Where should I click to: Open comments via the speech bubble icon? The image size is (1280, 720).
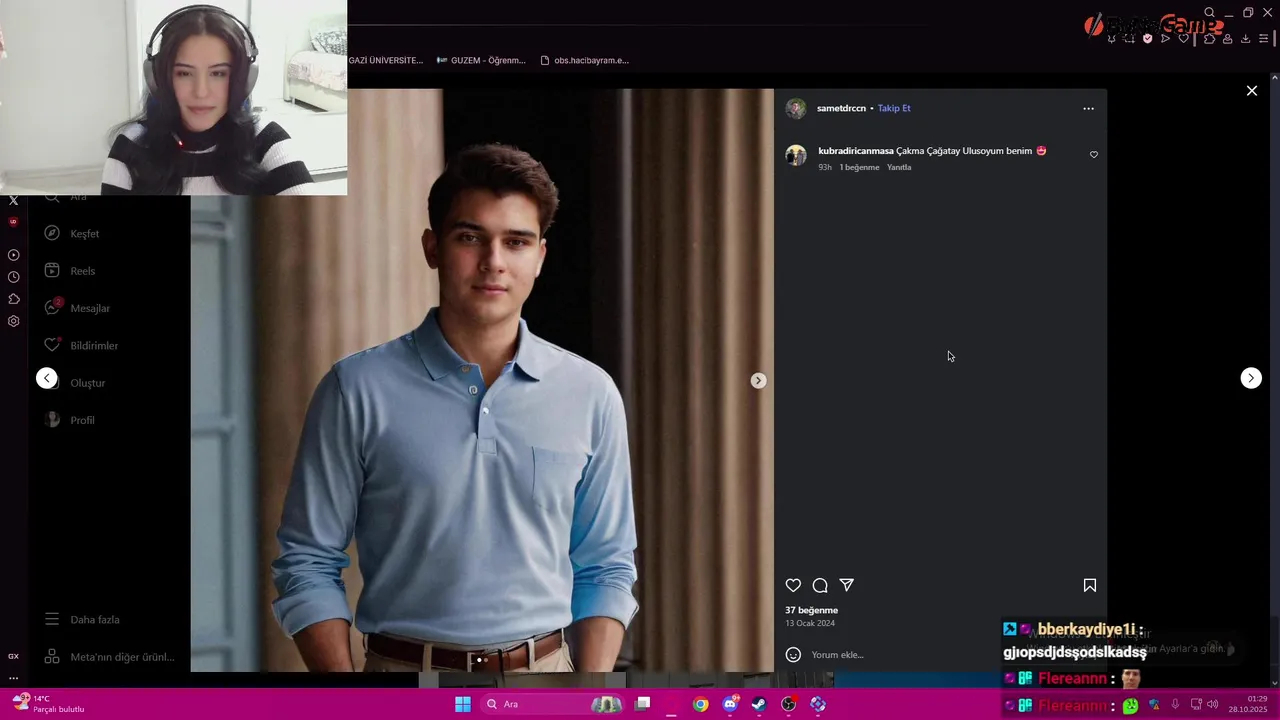click(x=820, y=585)
